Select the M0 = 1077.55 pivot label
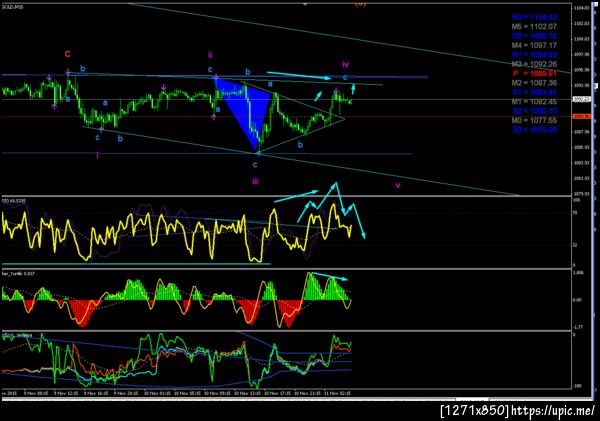Image resolution: width=600 pixels, height=421 pixels. tap(534, 121)
